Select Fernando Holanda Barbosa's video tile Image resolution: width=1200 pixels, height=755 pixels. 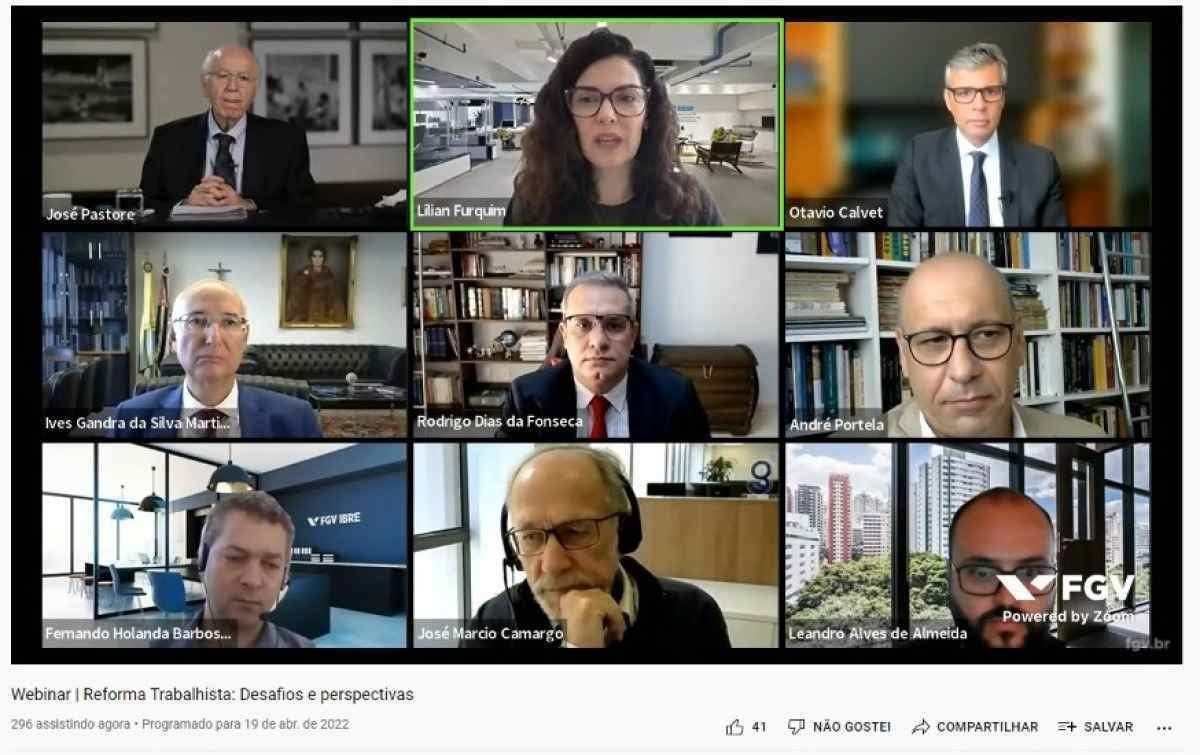[x=224, y=546]
